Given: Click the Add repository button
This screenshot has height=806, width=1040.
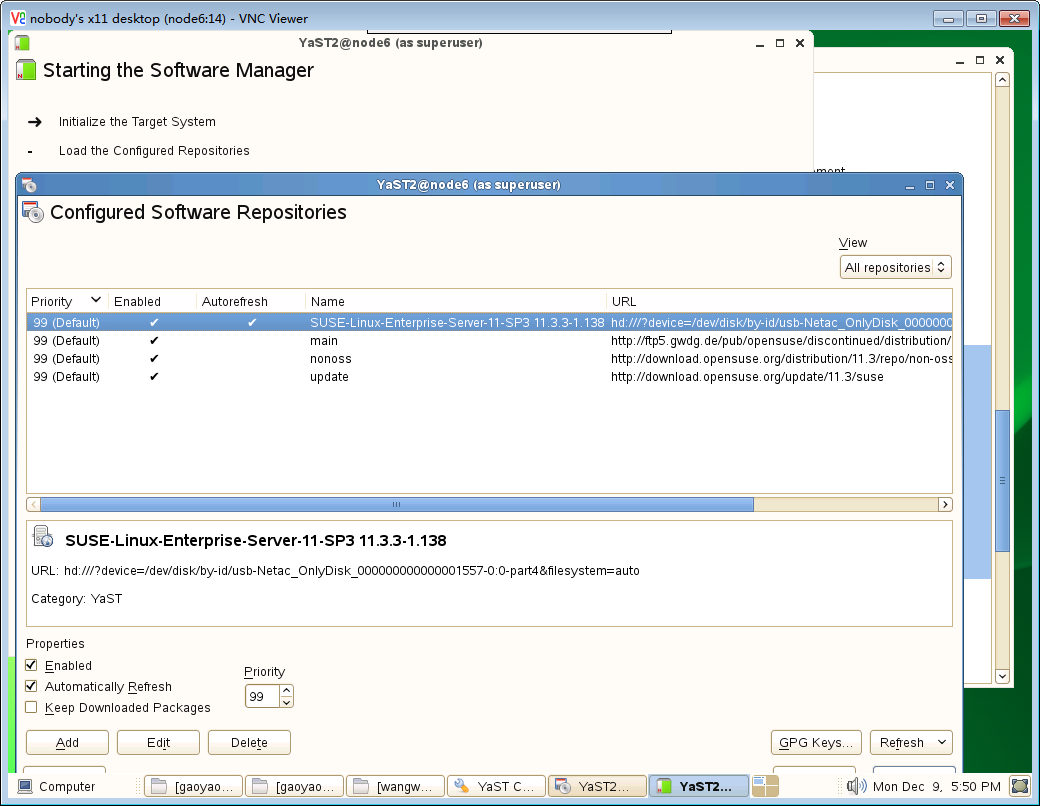Looking at the screenshot, I should click(x=67, y=742).
